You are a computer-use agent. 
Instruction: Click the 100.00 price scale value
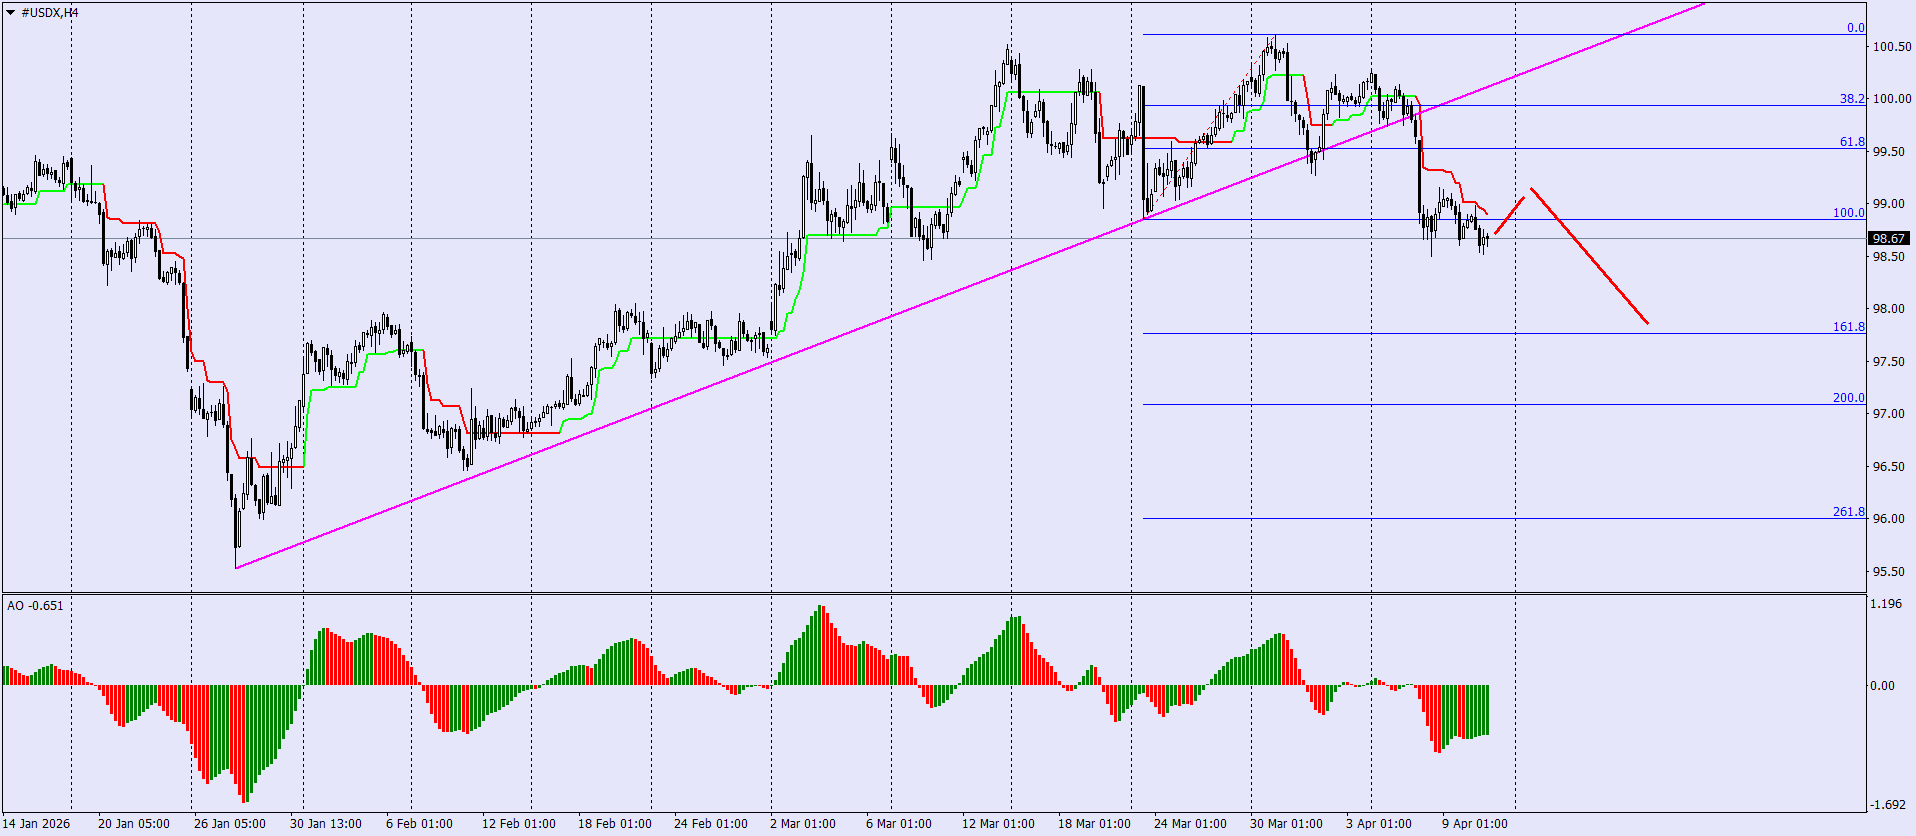[1892, 99]
